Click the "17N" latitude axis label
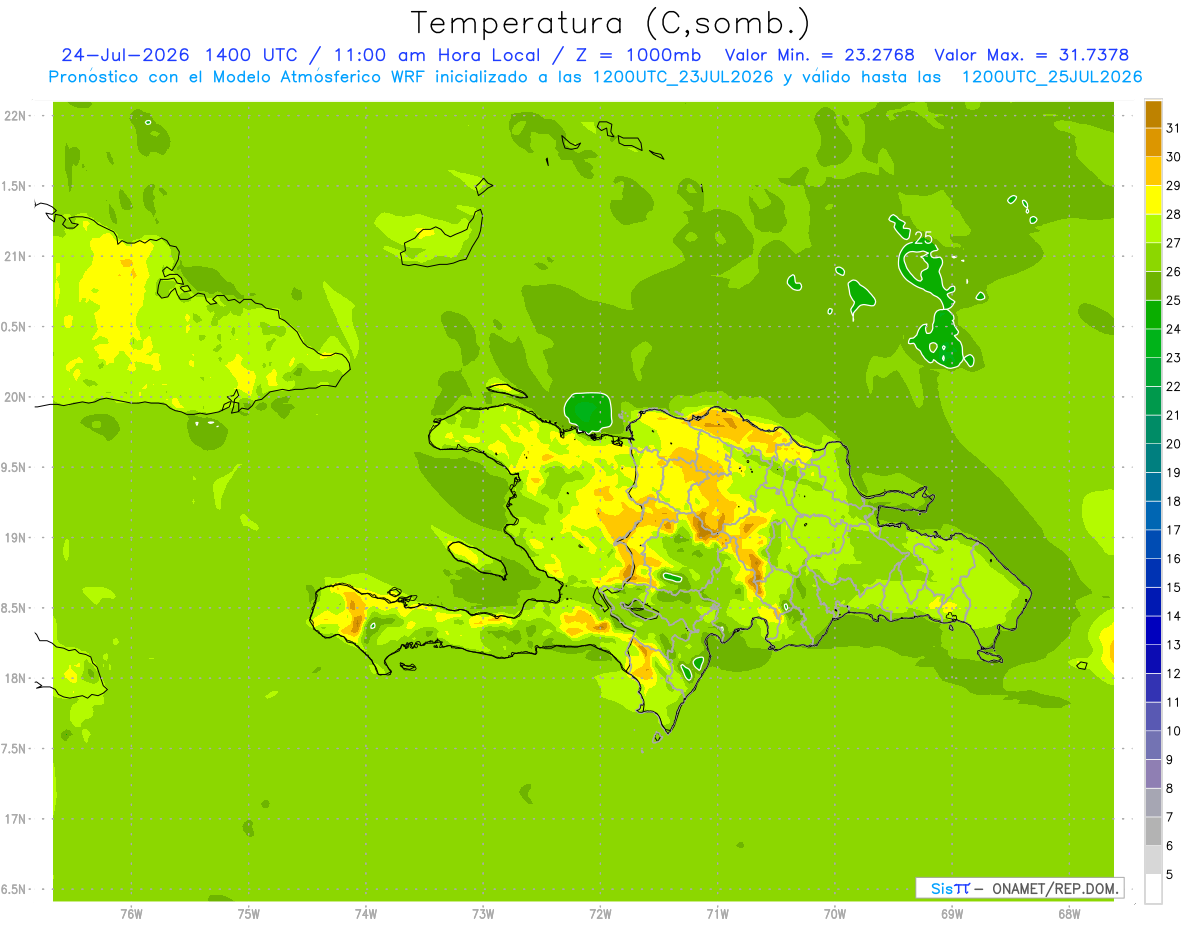Screen dimensions: 1200x927 click(14, 819)
